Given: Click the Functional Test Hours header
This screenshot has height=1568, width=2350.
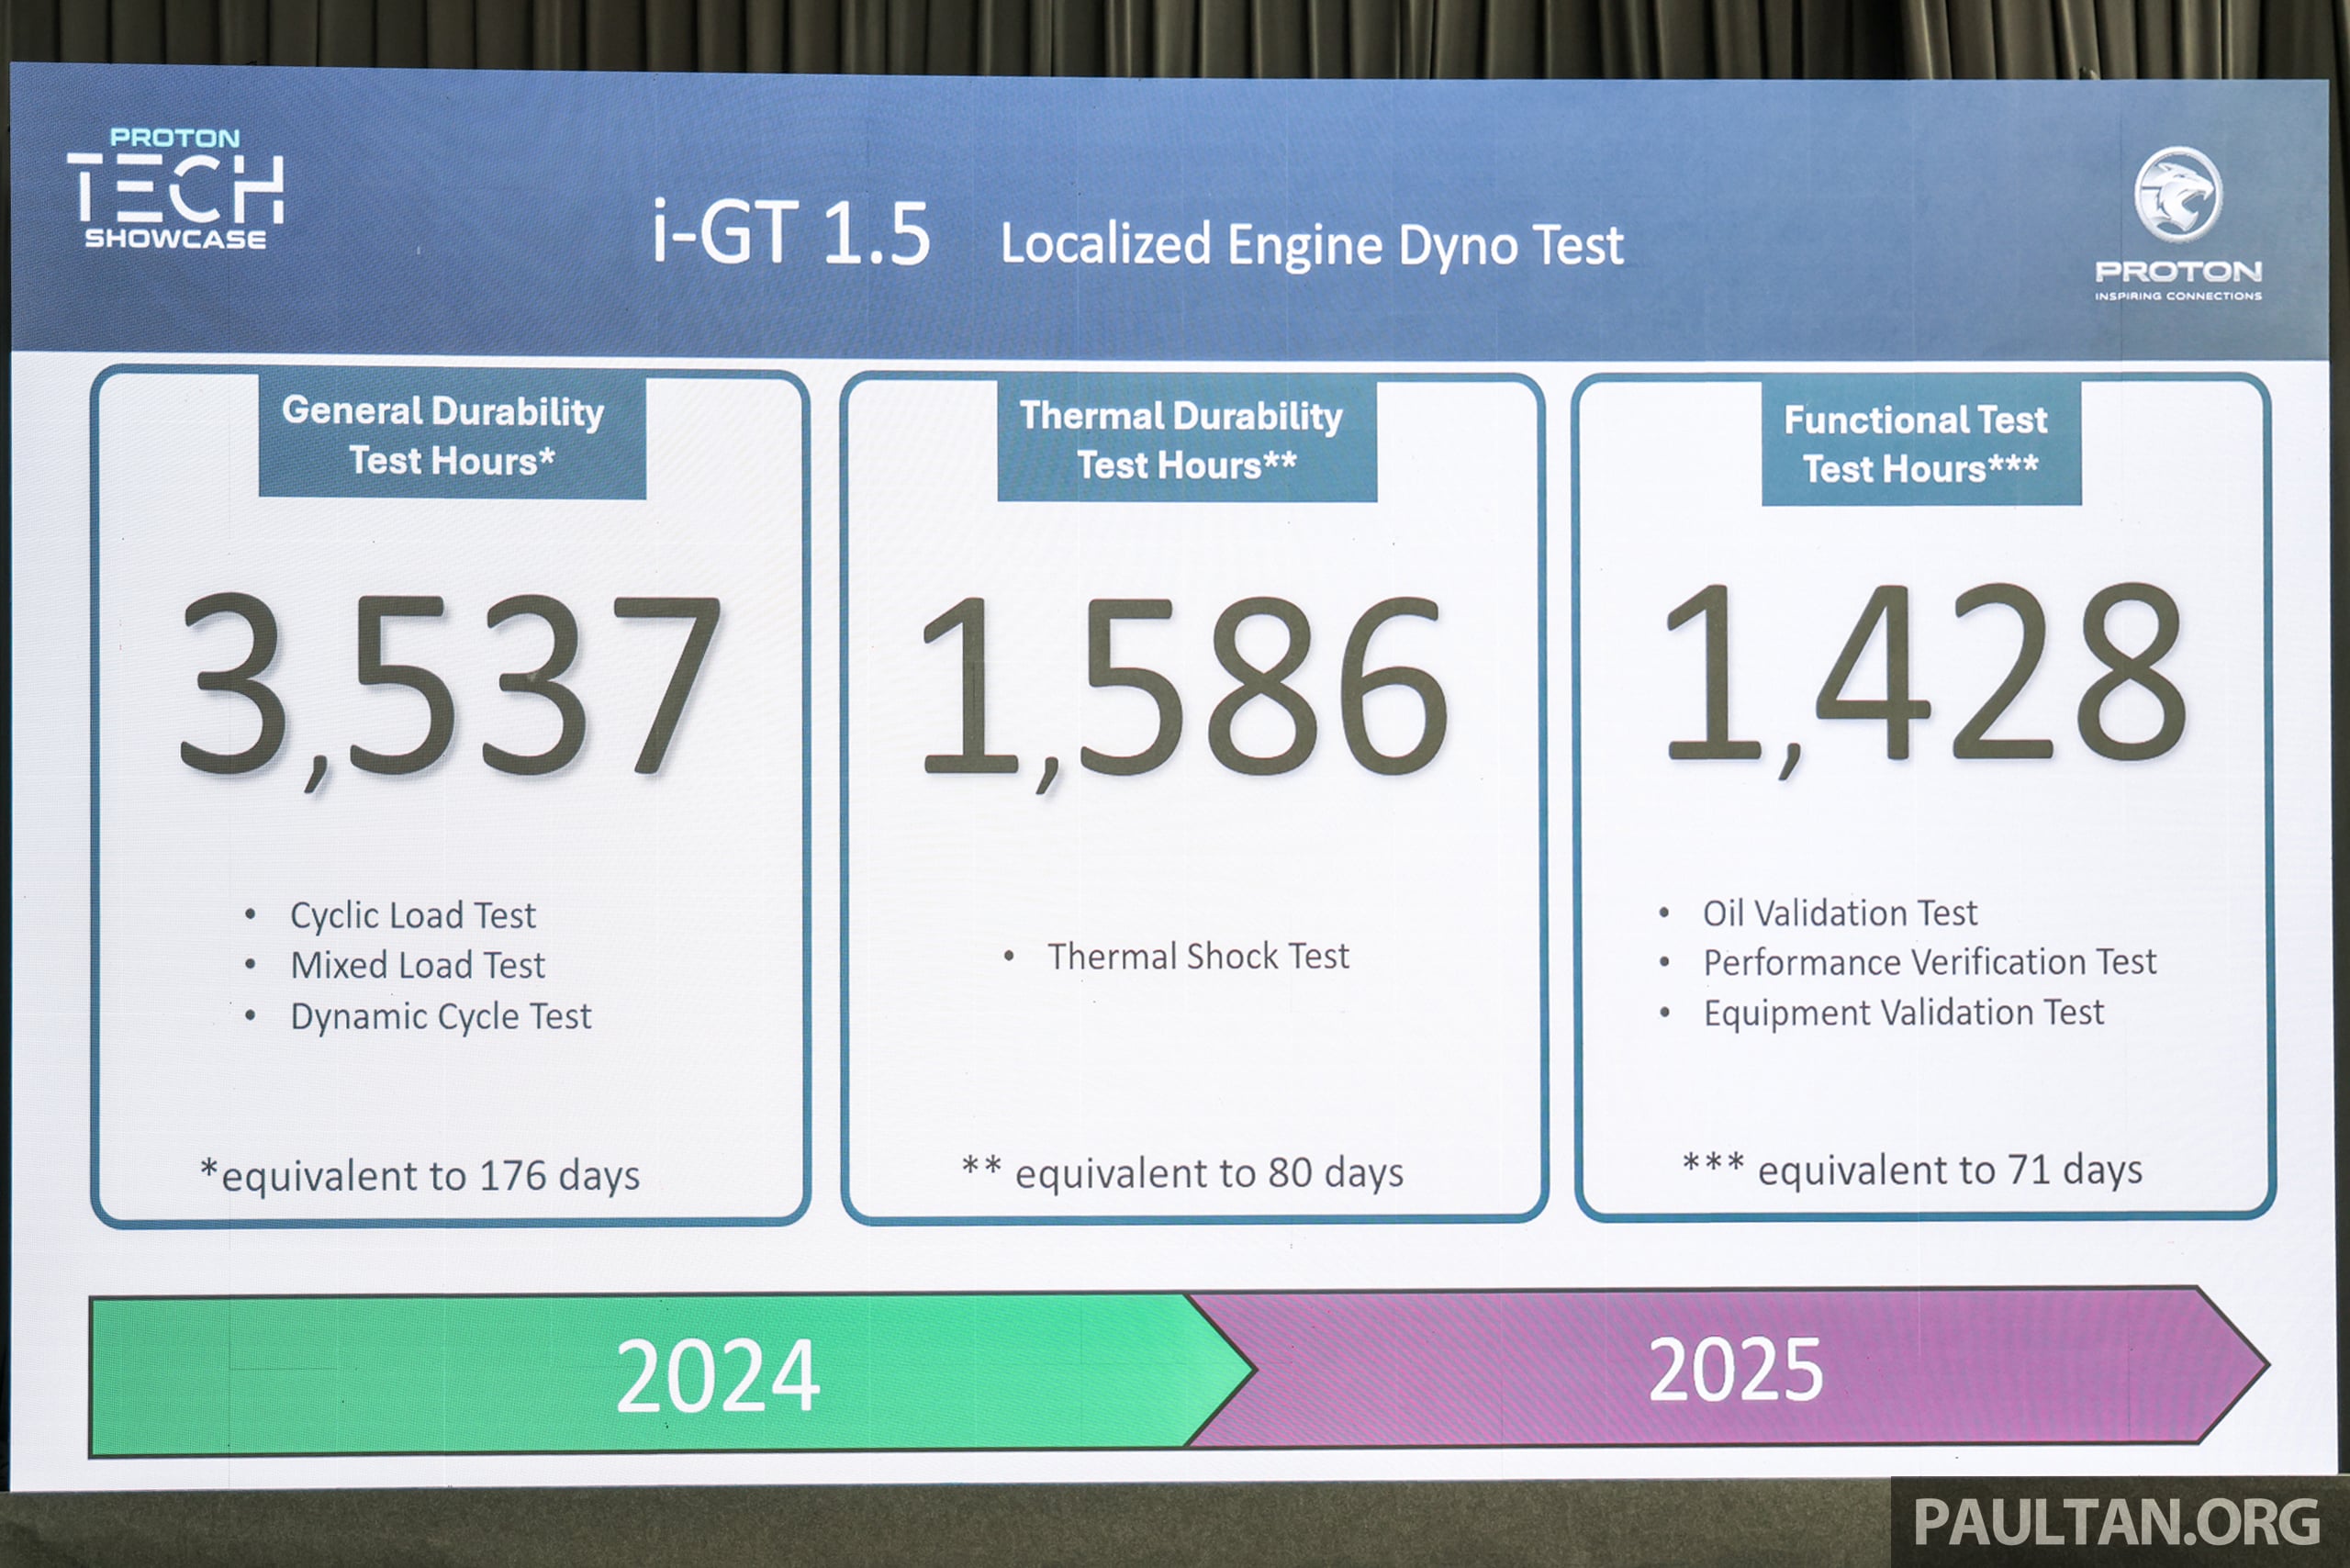Looking at the screenshot, I should [x=1919, y=443].
